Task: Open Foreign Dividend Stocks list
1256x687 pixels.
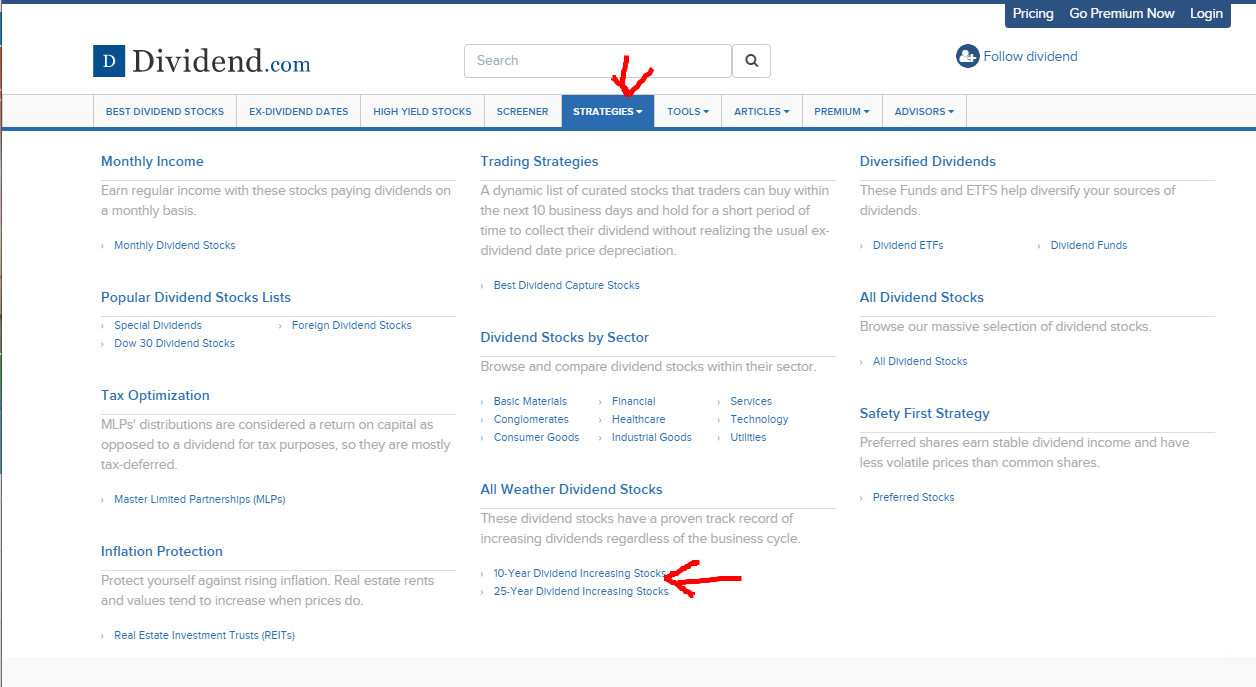Action: (352, 325)
